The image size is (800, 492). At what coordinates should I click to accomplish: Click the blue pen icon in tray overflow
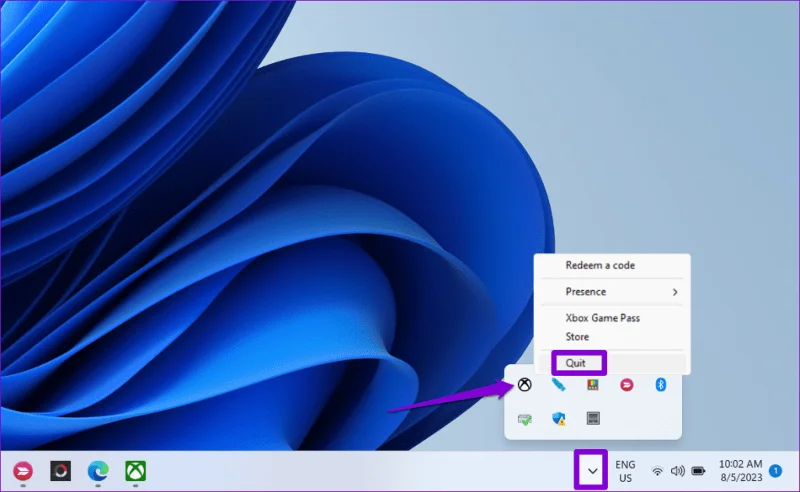click(559, 384)
